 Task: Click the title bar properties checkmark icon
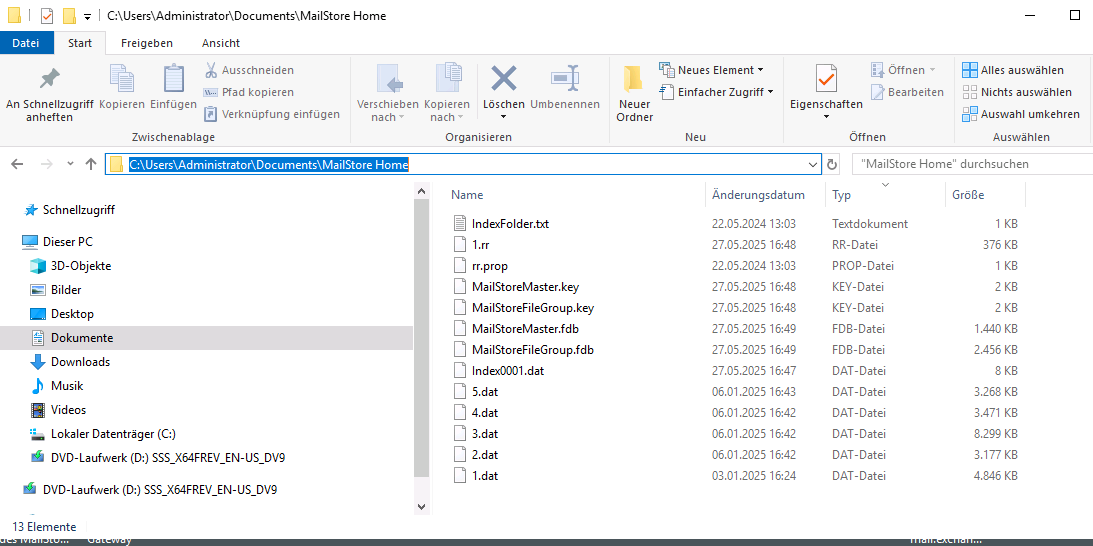tap(47, 16)
